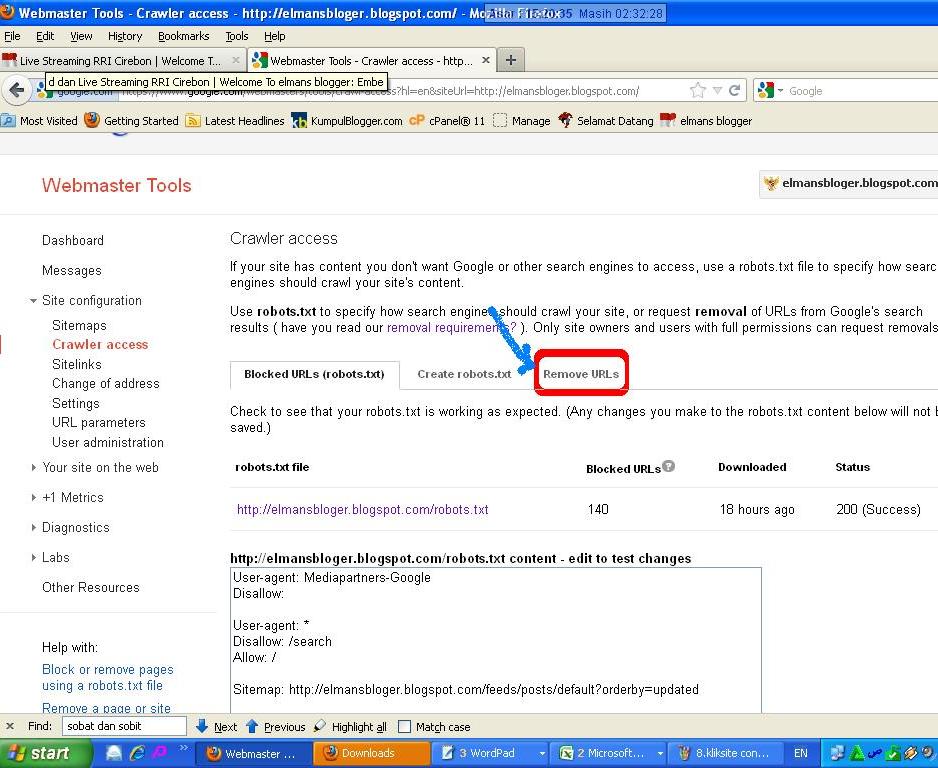This screenshot has height=768, width=938.
Task: Click the Find text field
Action: pyautogui.click(x=124, y=727)
